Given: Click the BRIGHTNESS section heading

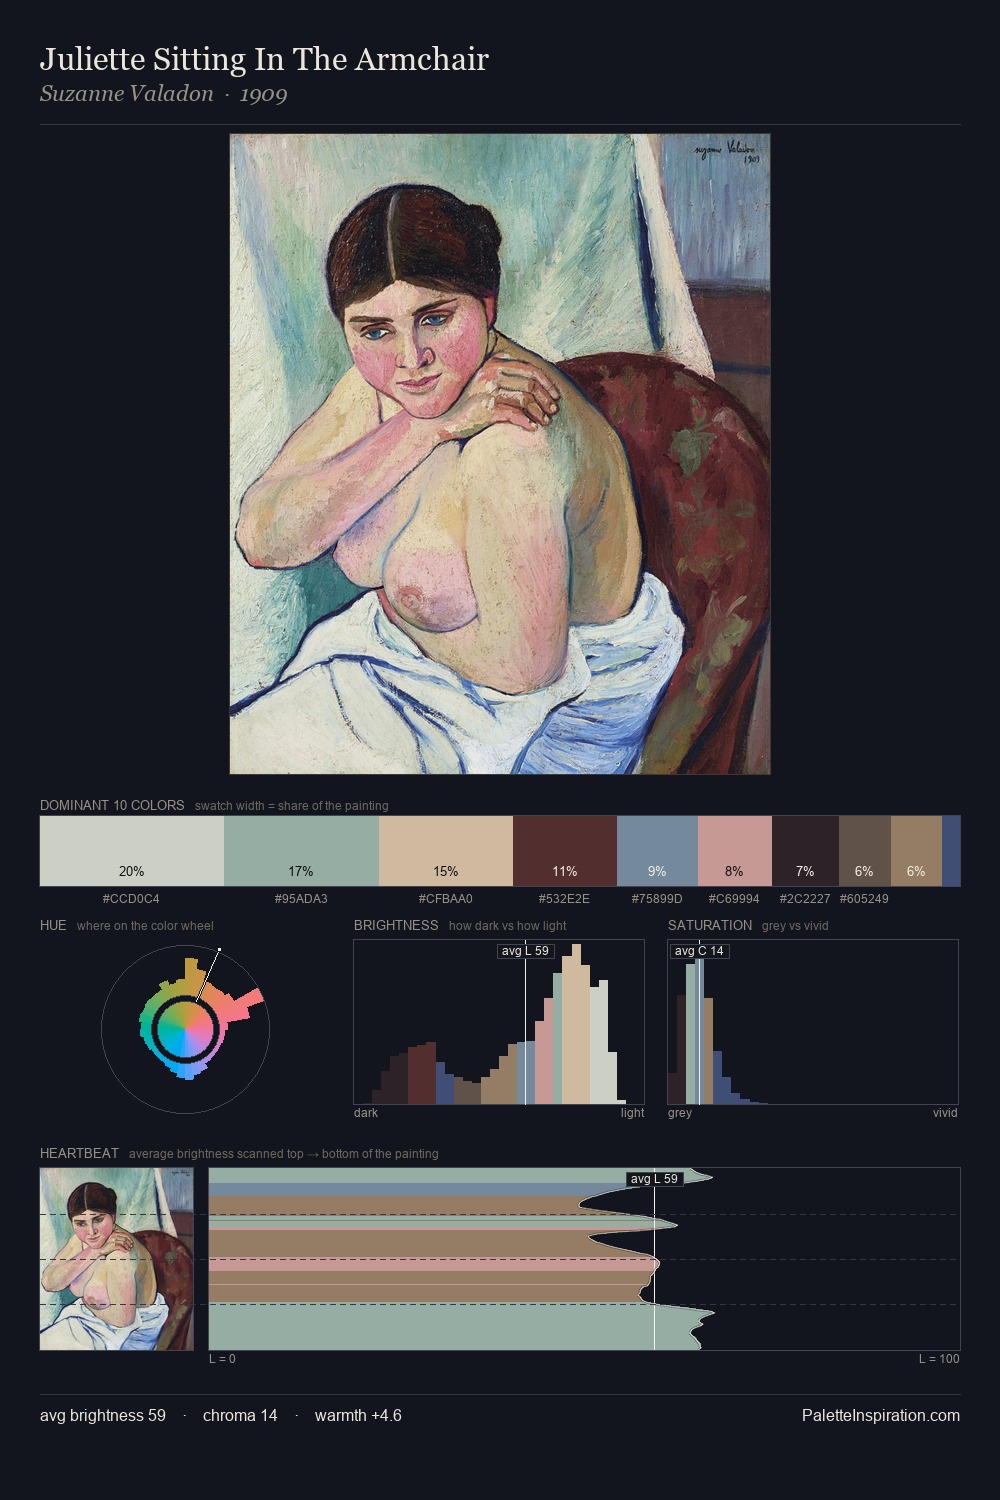Looking at the screenshot, I should tap(396, 925).
